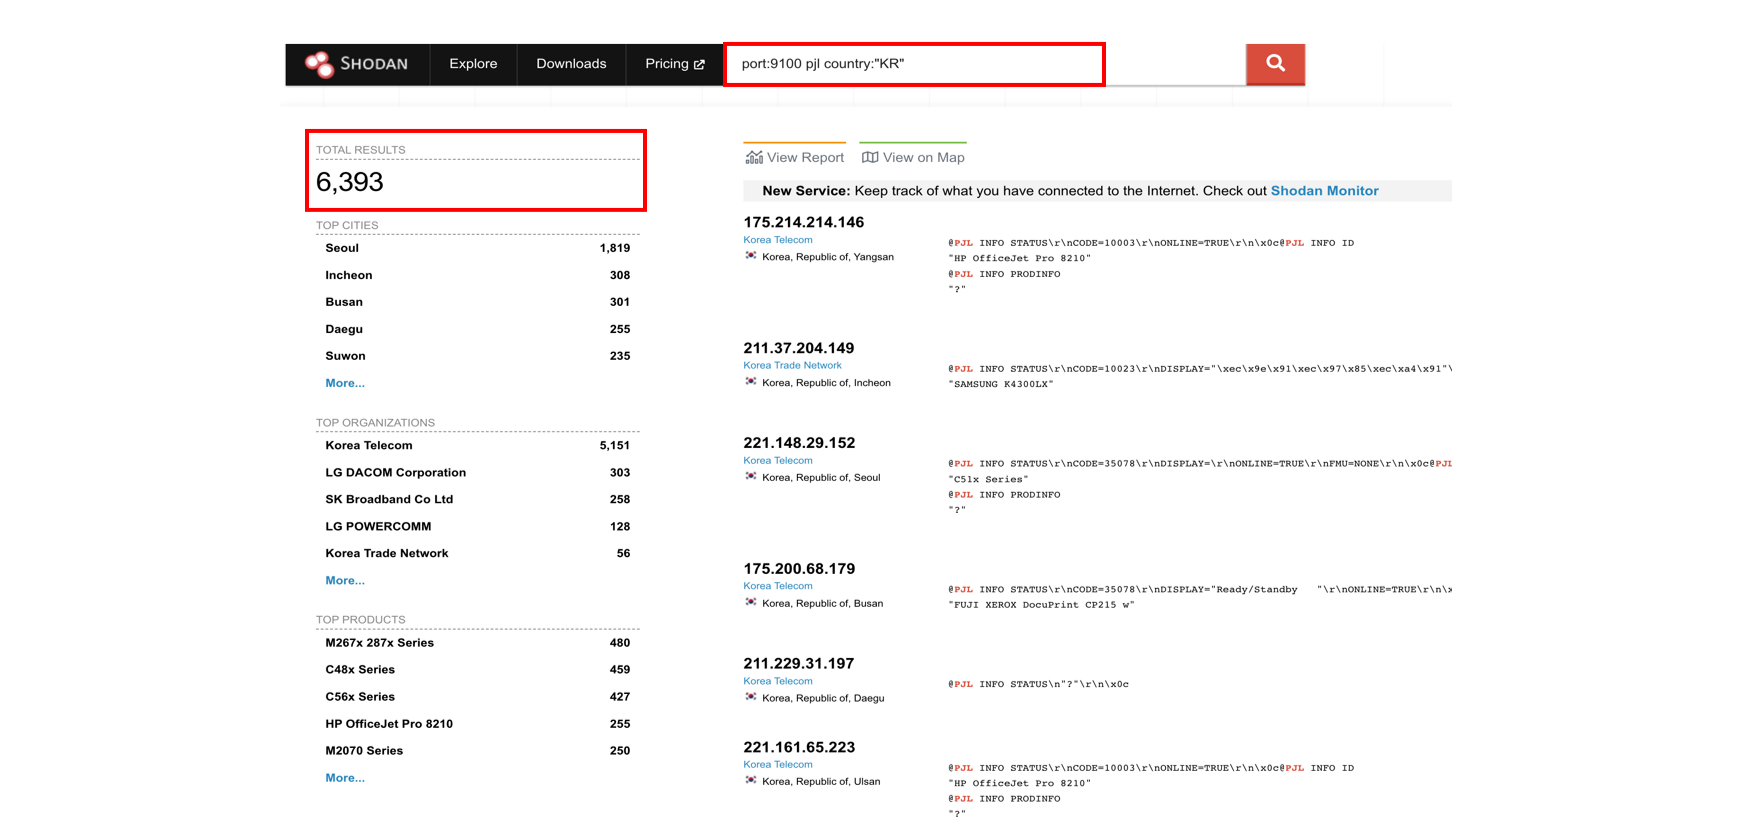Show More under Top Cities

pos(345,383)
